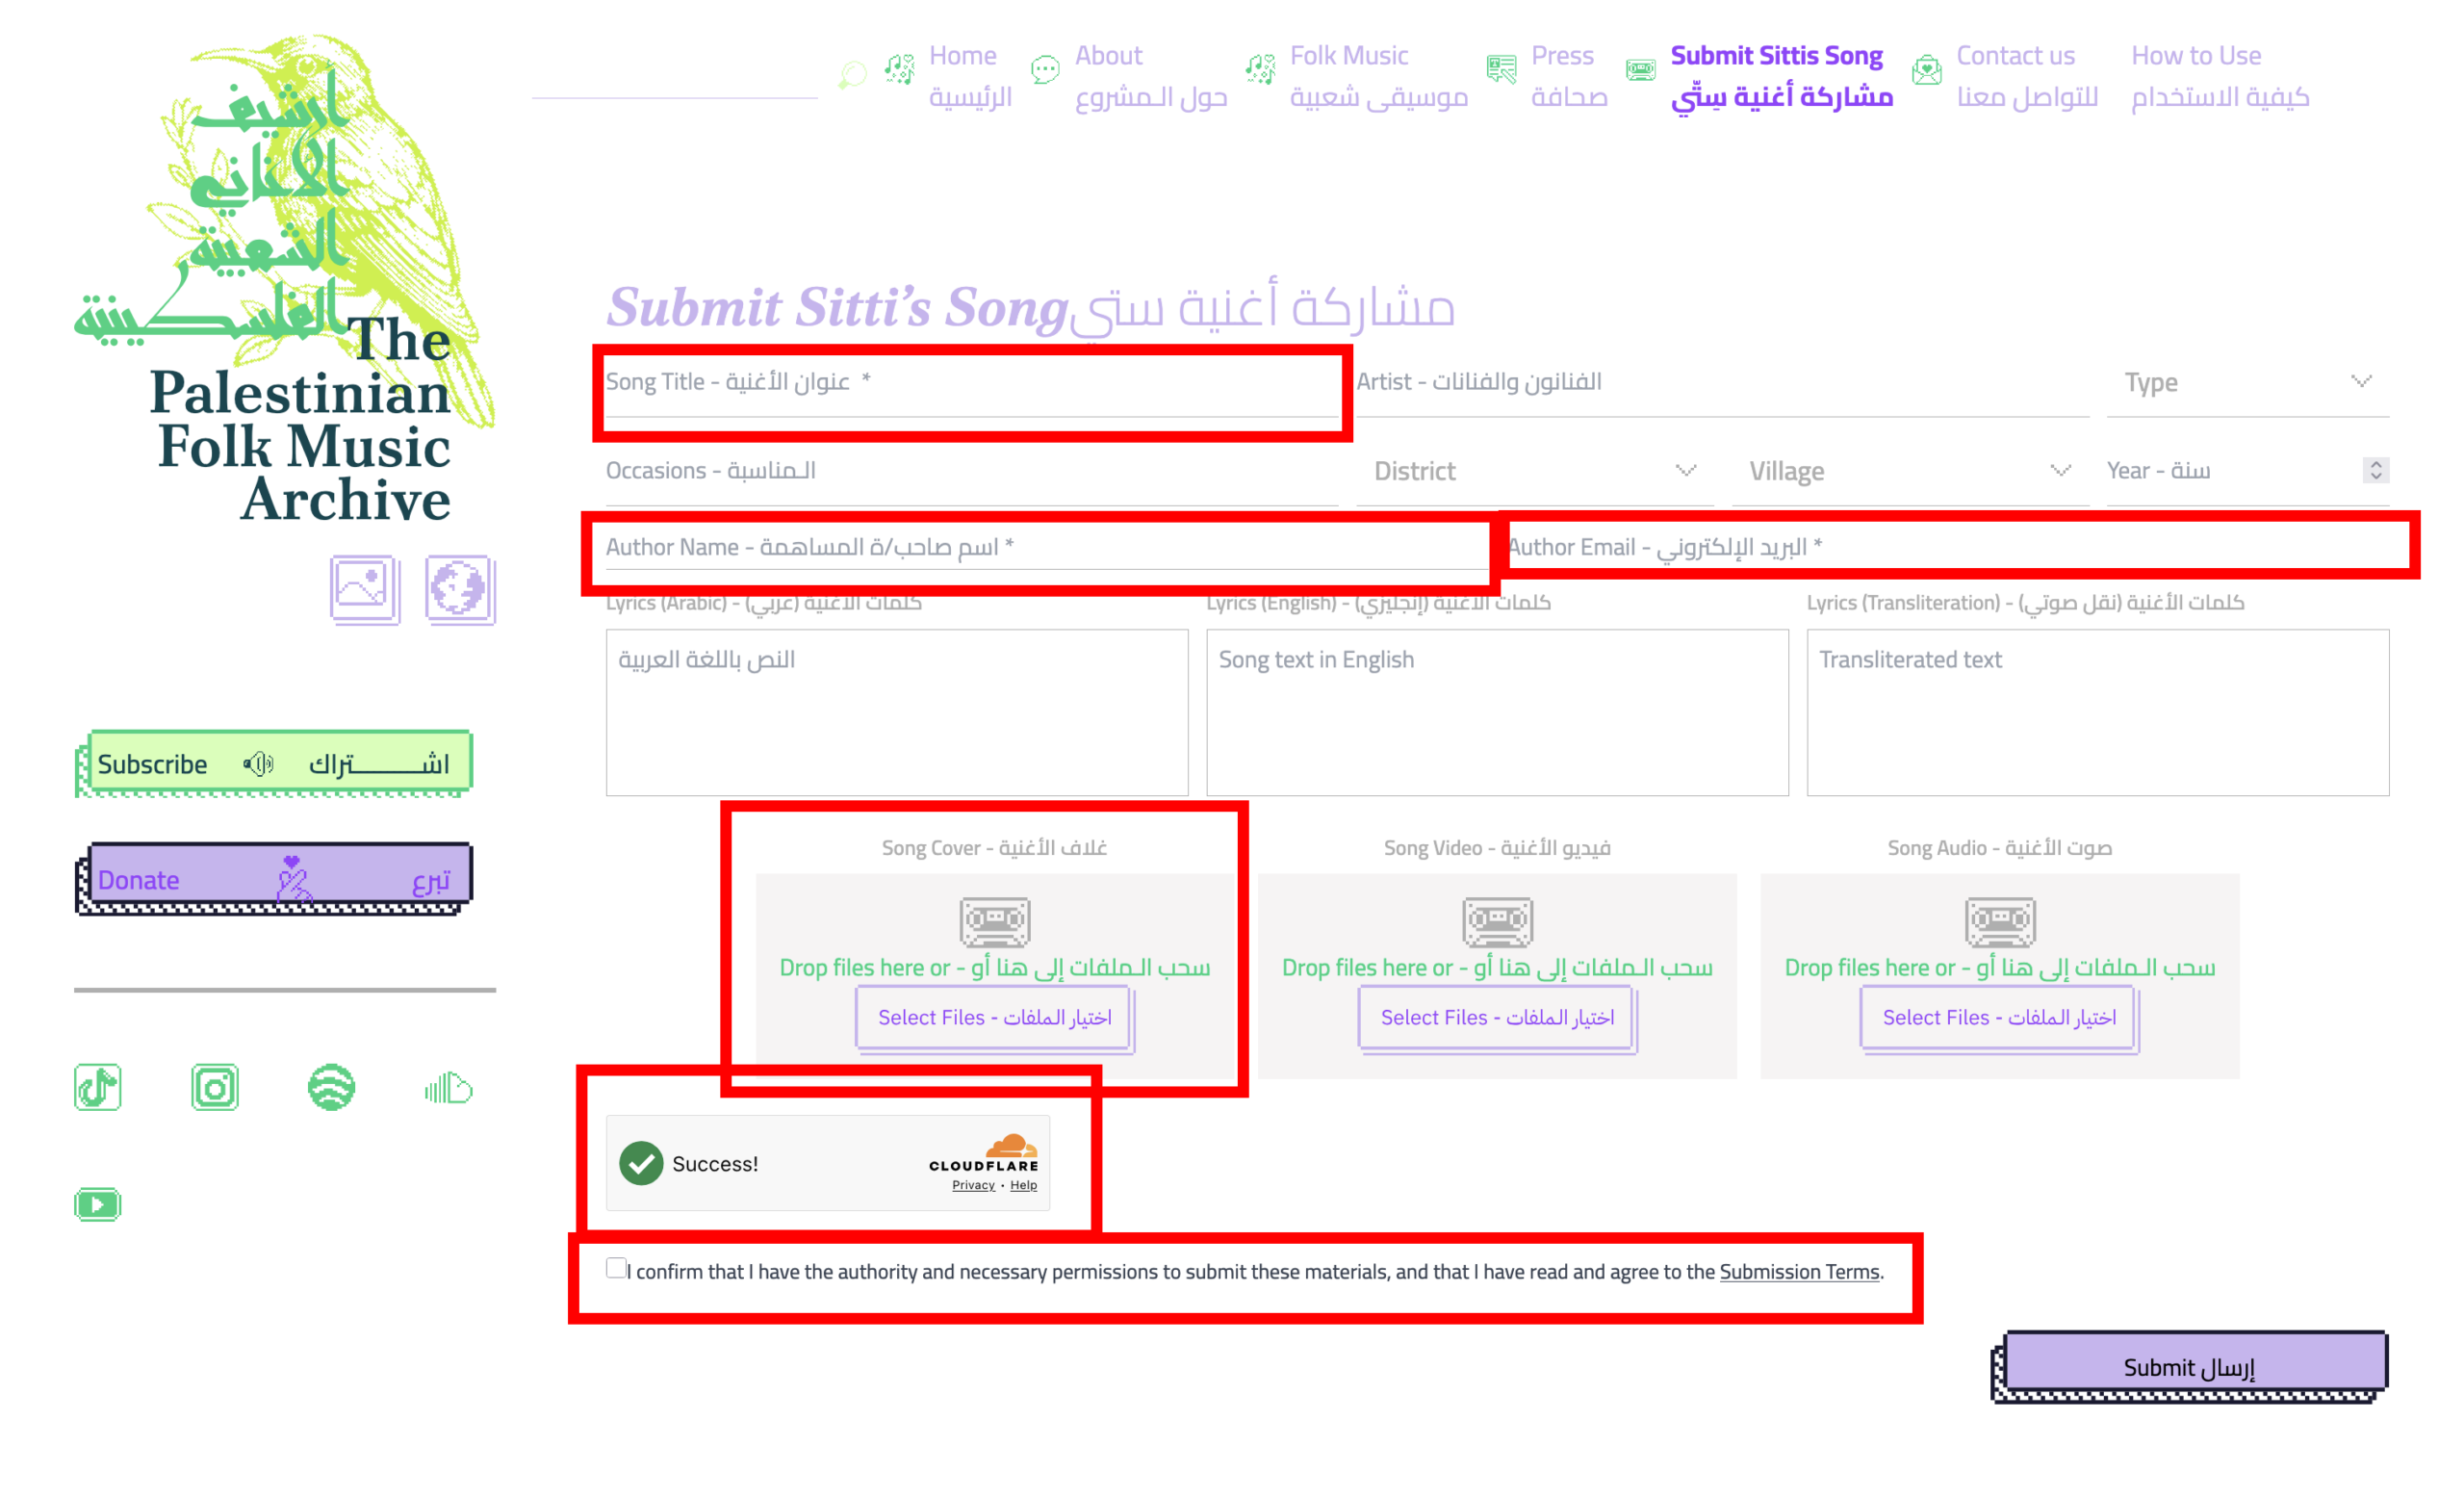
Task: Expand the Type dropdown
Action: point(2247,382)
